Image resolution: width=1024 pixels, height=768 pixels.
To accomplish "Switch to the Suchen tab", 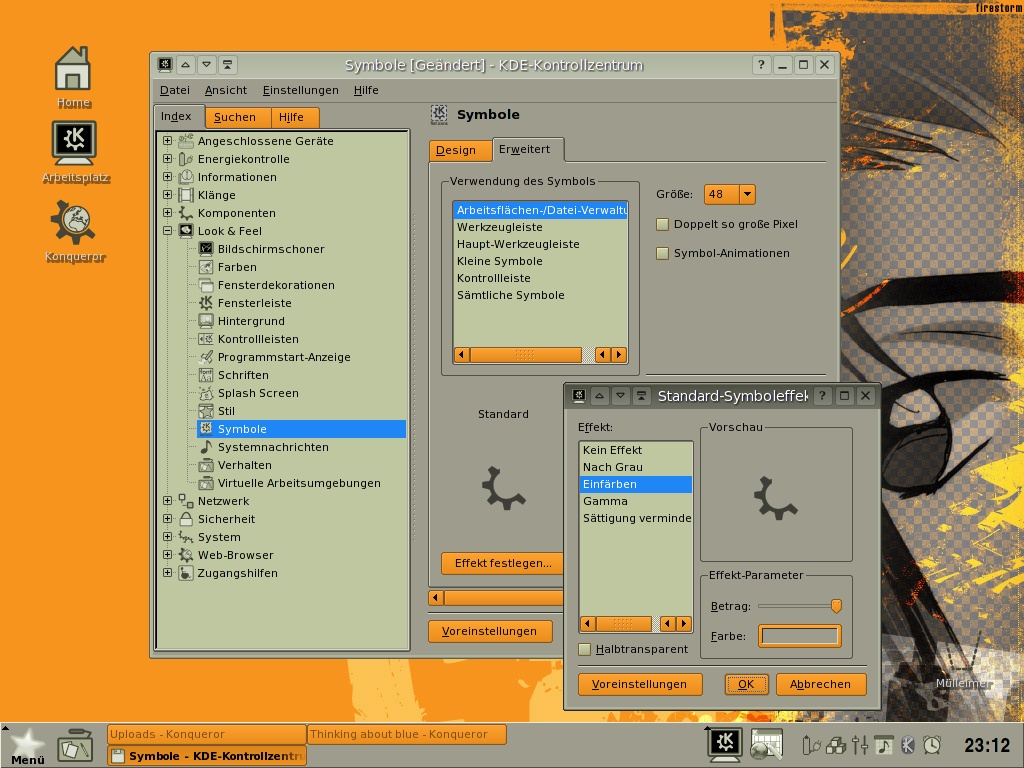I will [x=237, y=117].
